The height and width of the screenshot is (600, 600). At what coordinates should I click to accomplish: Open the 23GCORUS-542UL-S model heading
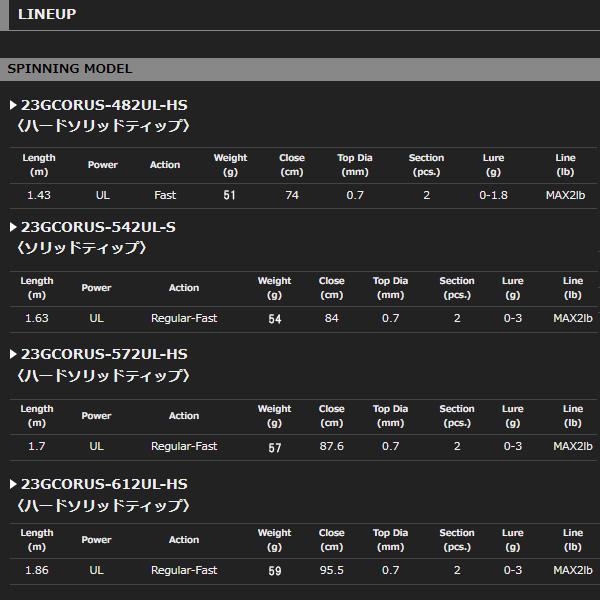(98, 227)
